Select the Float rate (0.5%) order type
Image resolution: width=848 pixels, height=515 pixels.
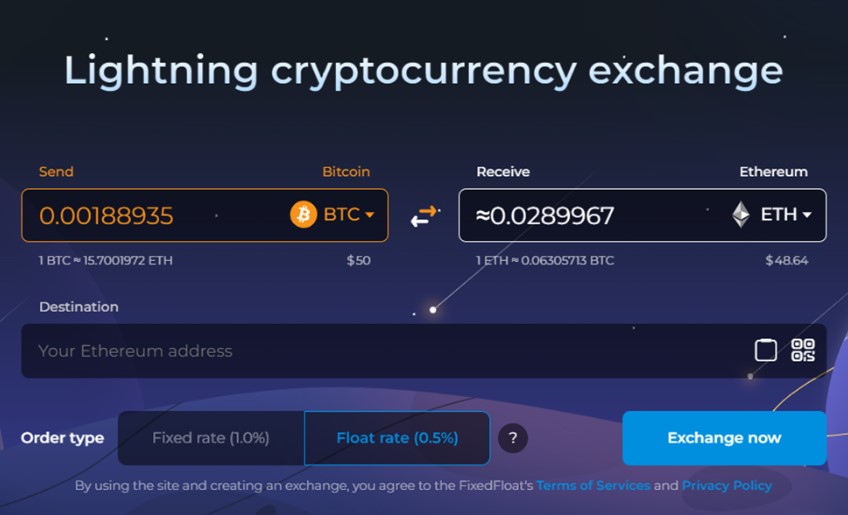397,438
